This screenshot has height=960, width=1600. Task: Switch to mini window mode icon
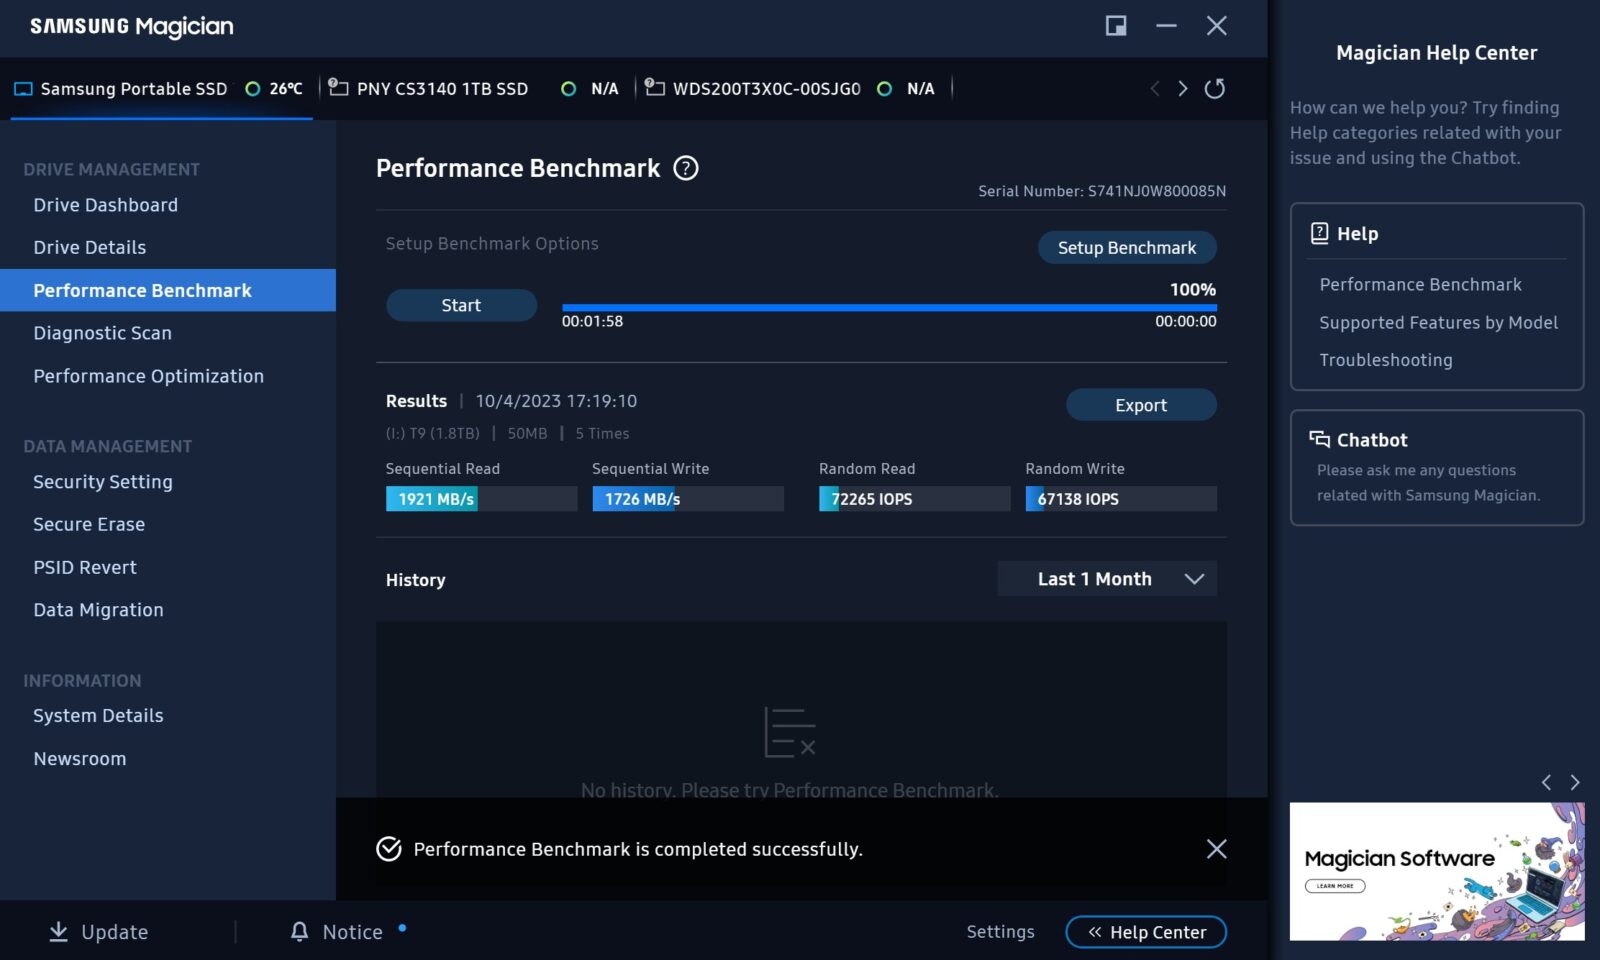pyautogui.click(x=1116, y=26)
